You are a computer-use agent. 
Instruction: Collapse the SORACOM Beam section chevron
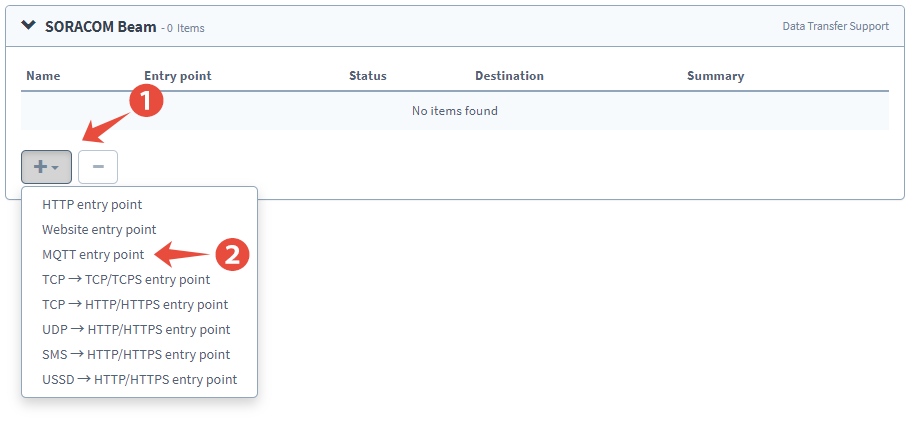(x=28, y=26)
